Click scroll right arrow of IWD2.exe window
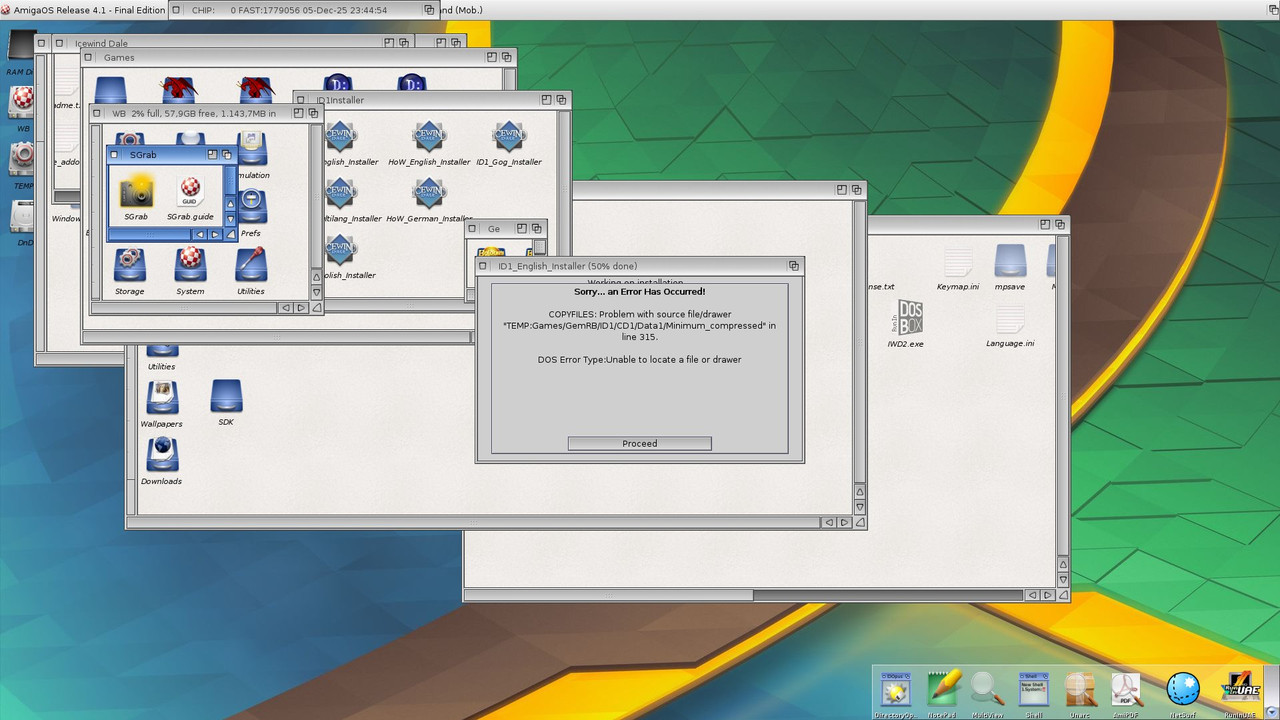Viewport: 1280px width, 720px height. pyautogui.click(x=1048, y=595)
